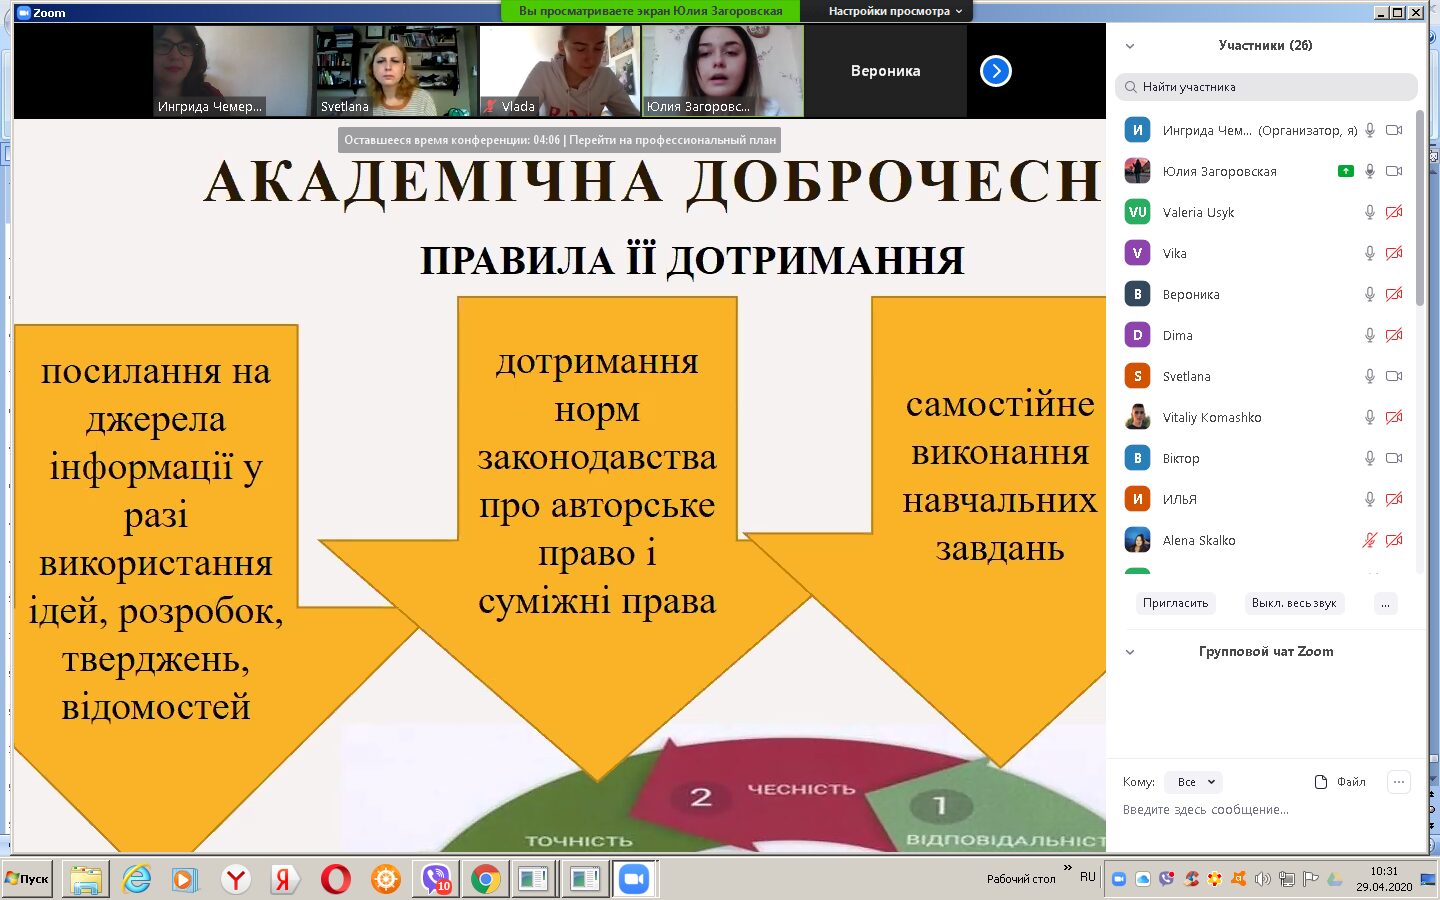Image resolution: width=1440 pixels, height=900 pixels.
Task: Open the Кому recipient dropdown 'Все'
Action: 1194,782
